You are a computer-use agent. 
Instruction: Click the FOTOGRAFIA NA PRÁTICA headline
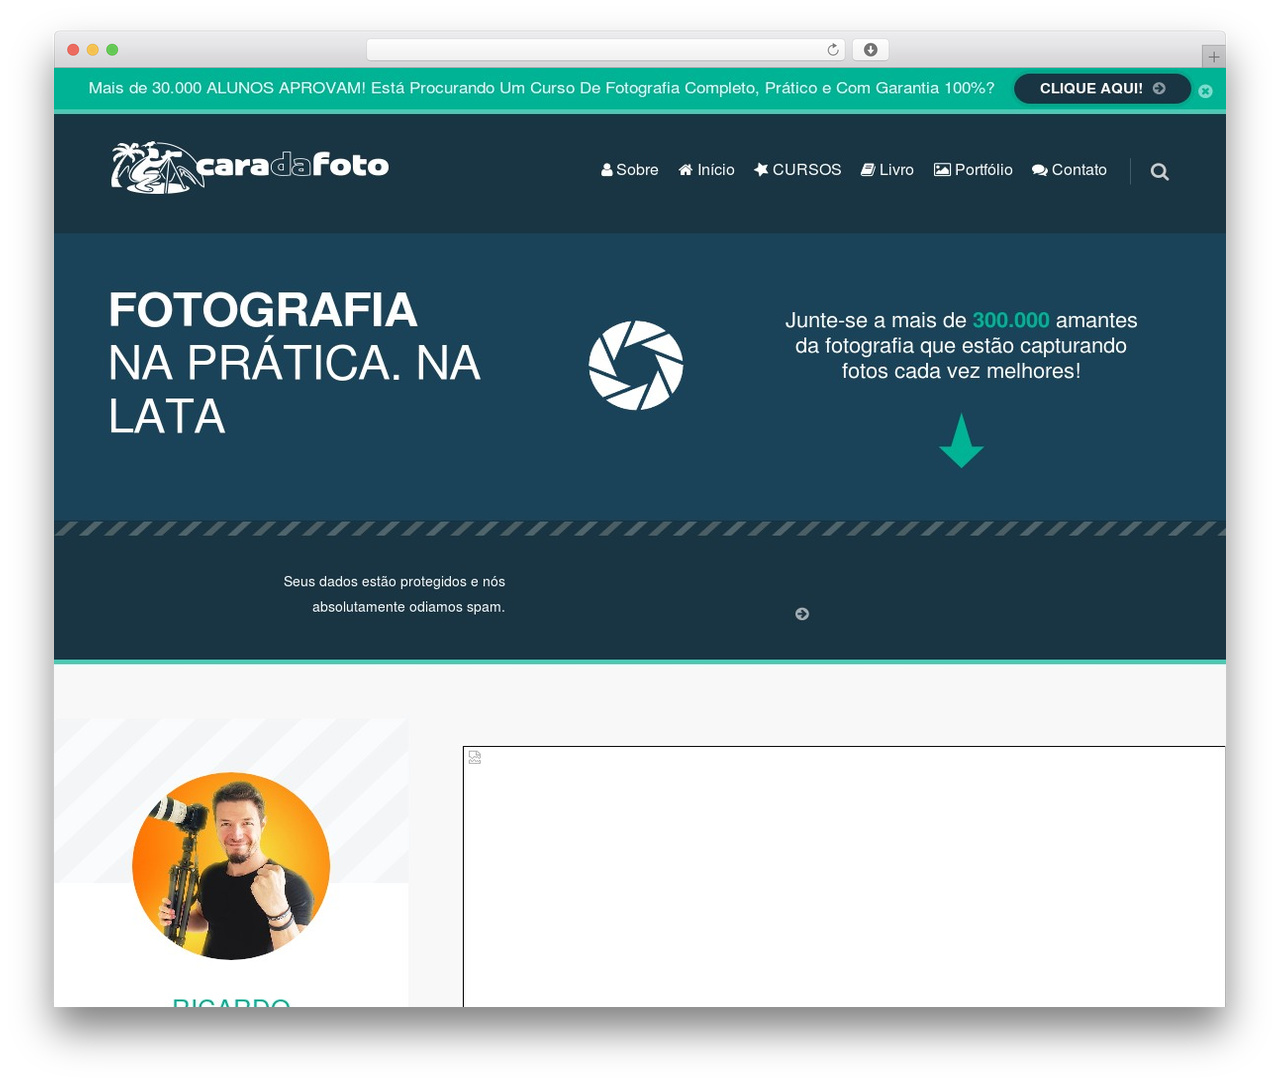[x=294, y=362]
